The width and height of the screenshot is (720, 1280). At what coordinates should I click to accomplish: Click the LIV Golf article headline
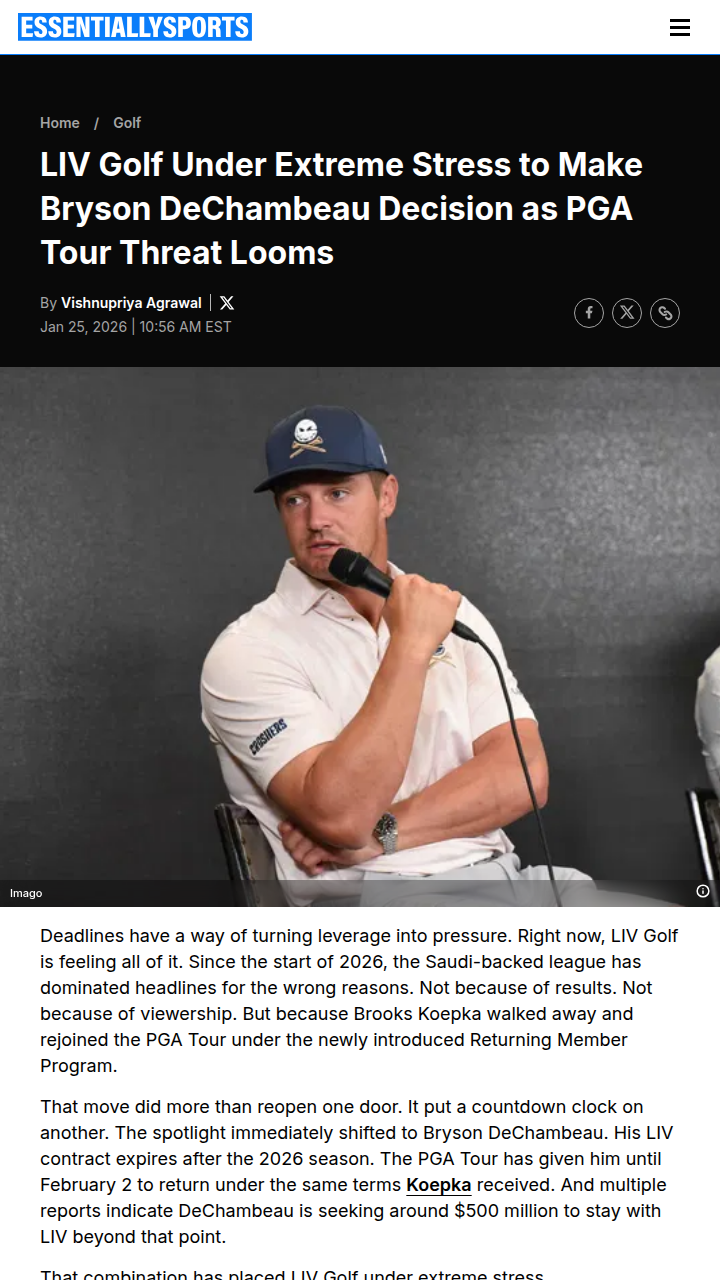tap(341, 208)
